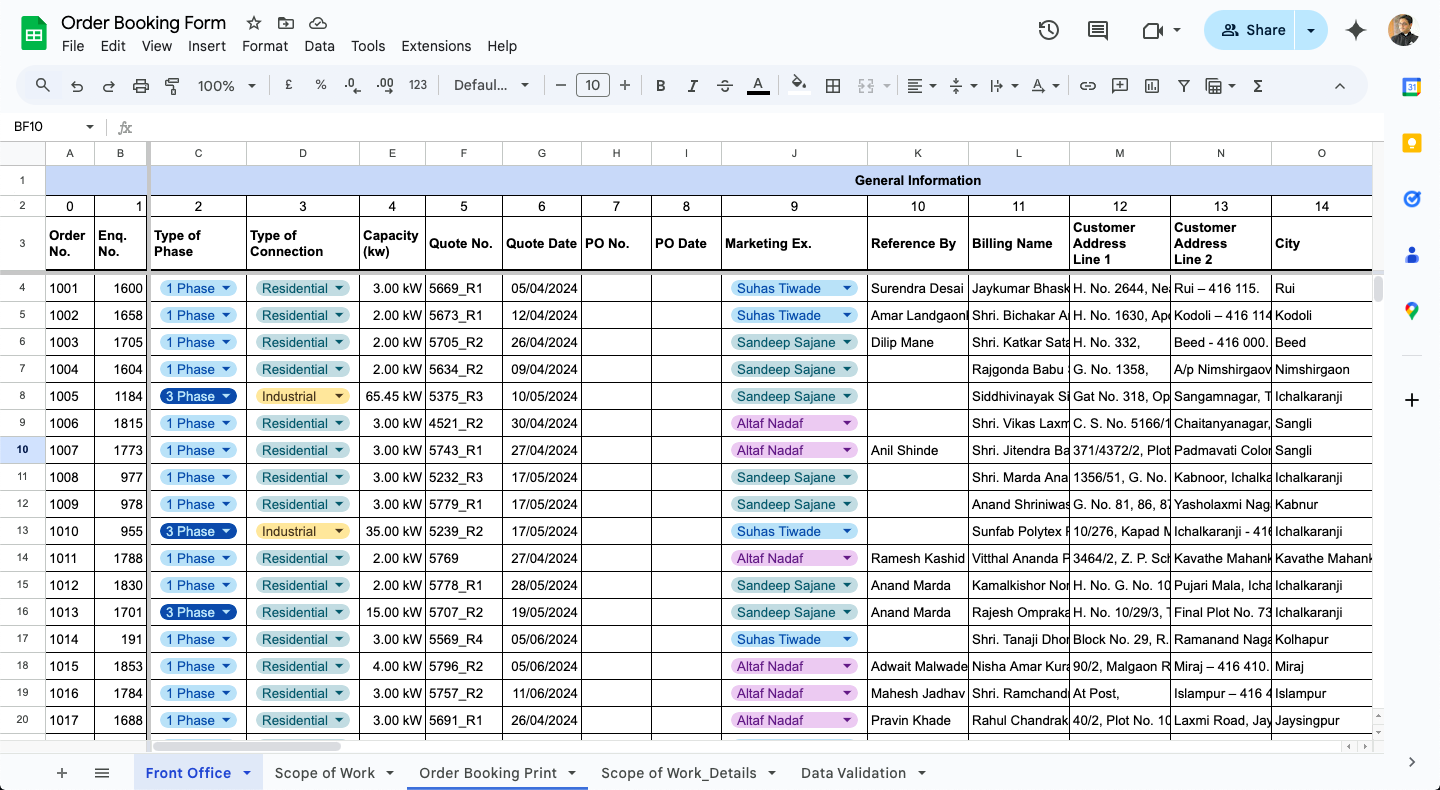
Task: Click the Google account profile picture
Action: tap(1404, 30)
